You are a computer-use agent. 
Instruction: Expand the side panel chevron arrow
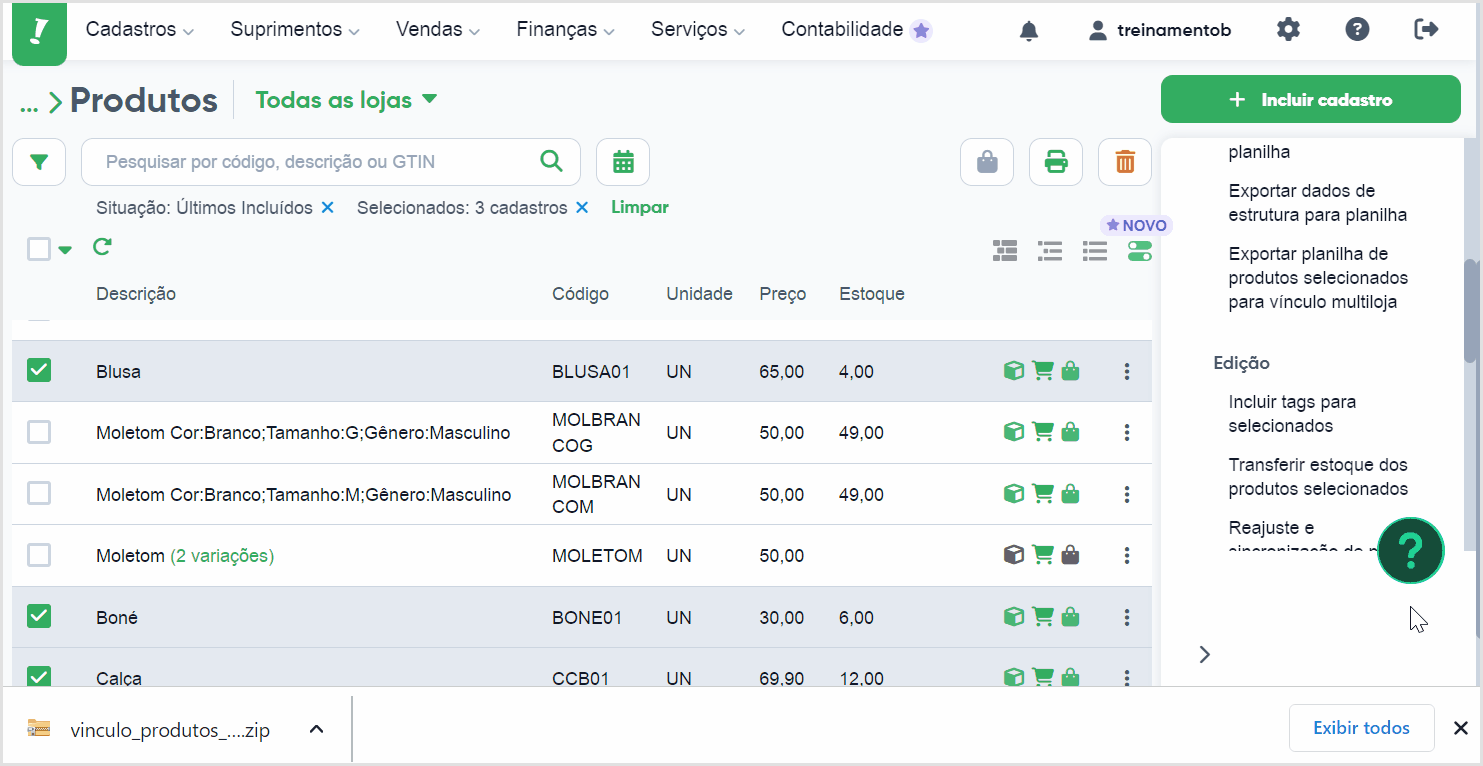pyautogui.click(x=1205, y=654)
